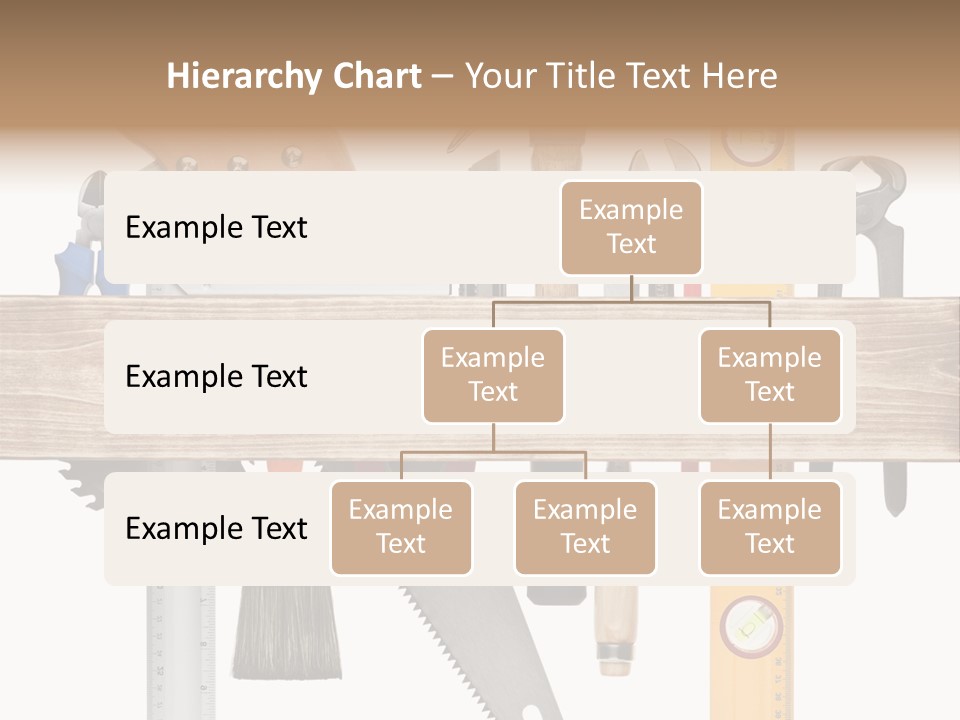This screenshot has height=720, width=960.
Task: Click the middle bottom Example Text node
Action: click(585, 528)
